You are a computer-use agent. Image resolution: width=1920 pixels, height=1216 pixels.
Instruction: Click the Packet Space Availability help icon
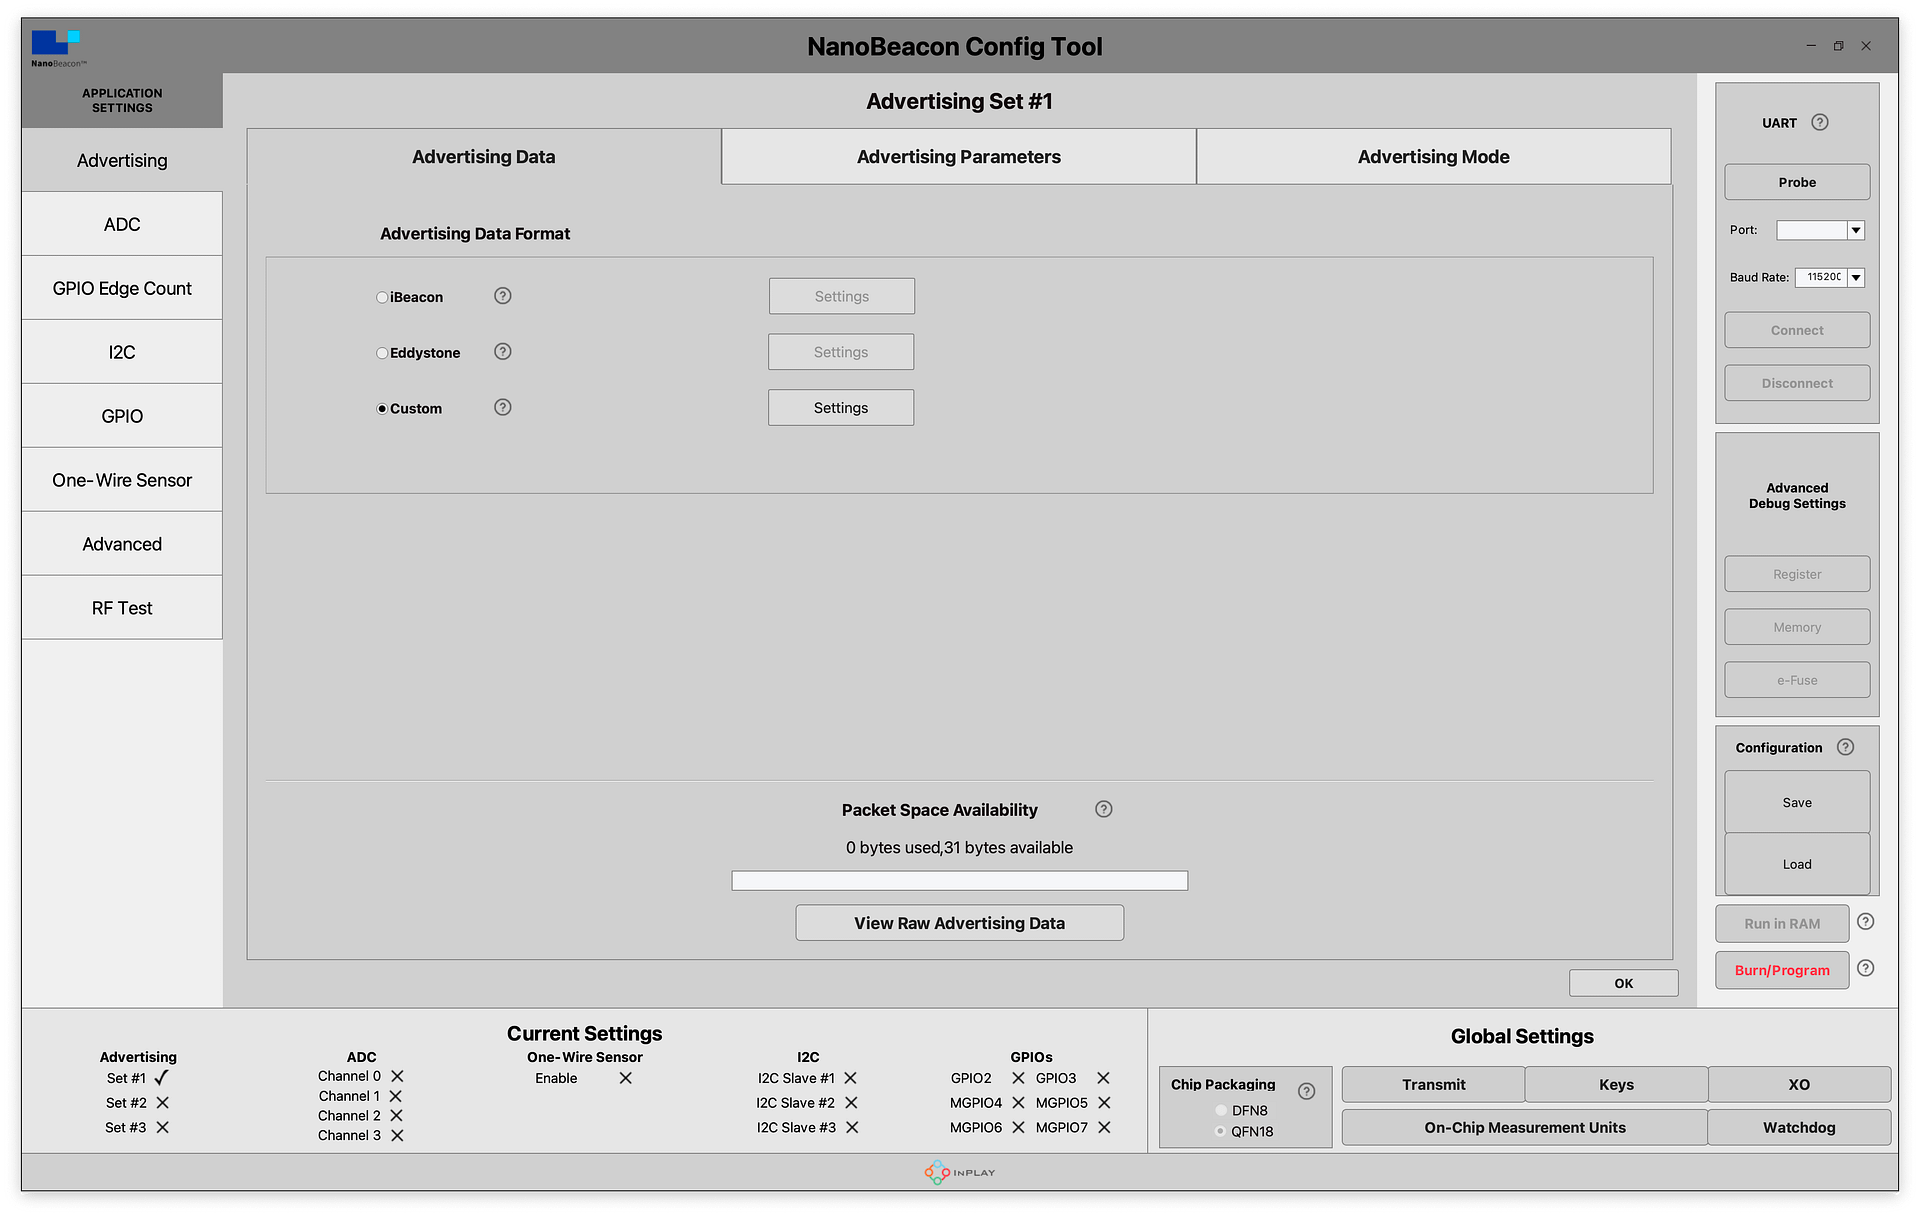(x=1103, y=809)
